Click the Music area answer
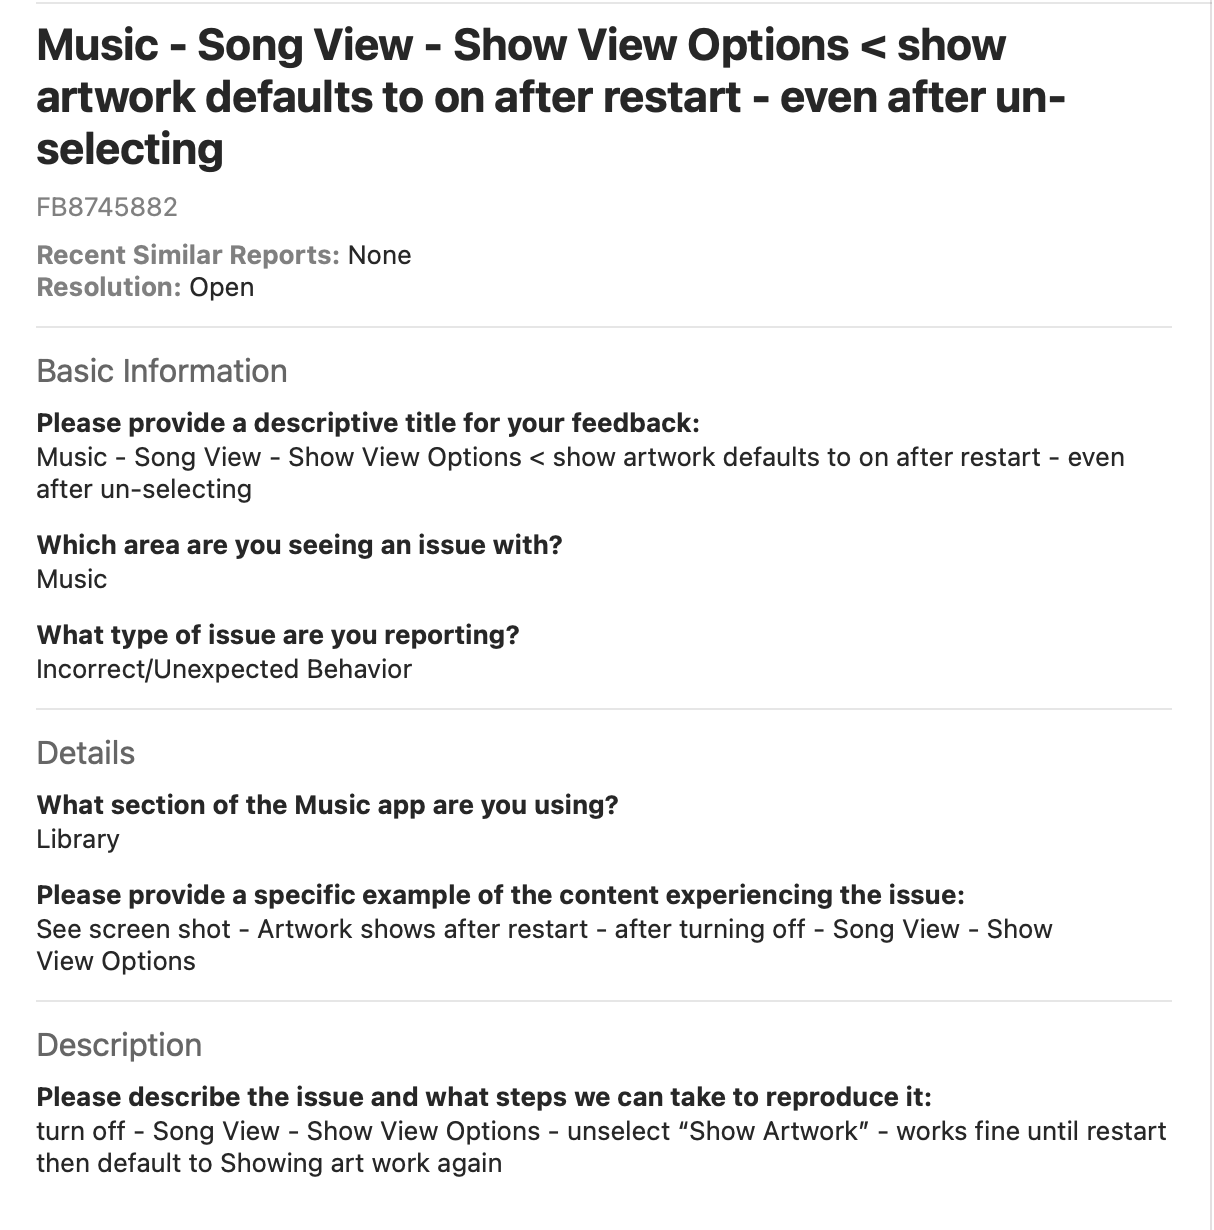This screenshot has width=1214, height=1230. (x=72, y=579)
